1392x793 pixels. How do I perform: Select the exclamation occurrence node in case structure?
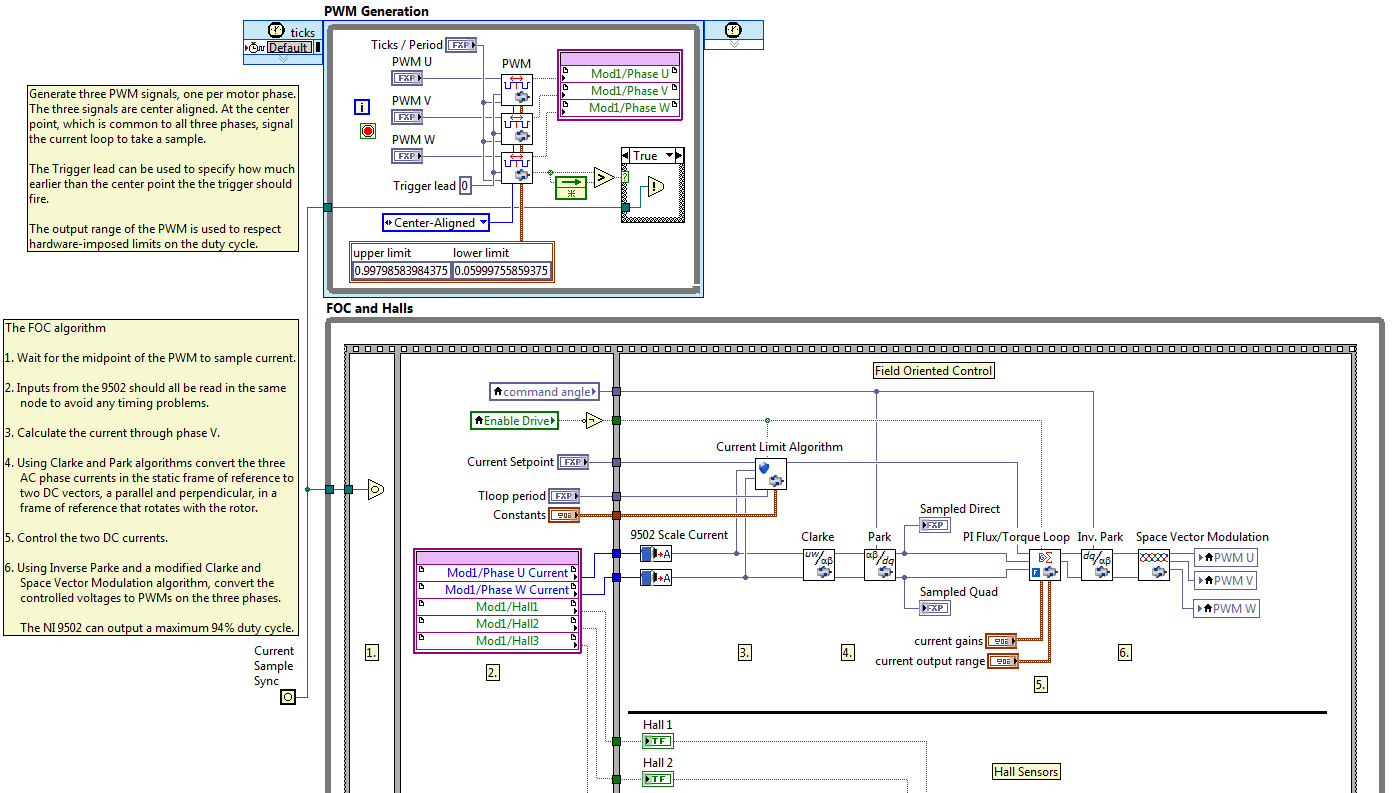click(655, 187)
